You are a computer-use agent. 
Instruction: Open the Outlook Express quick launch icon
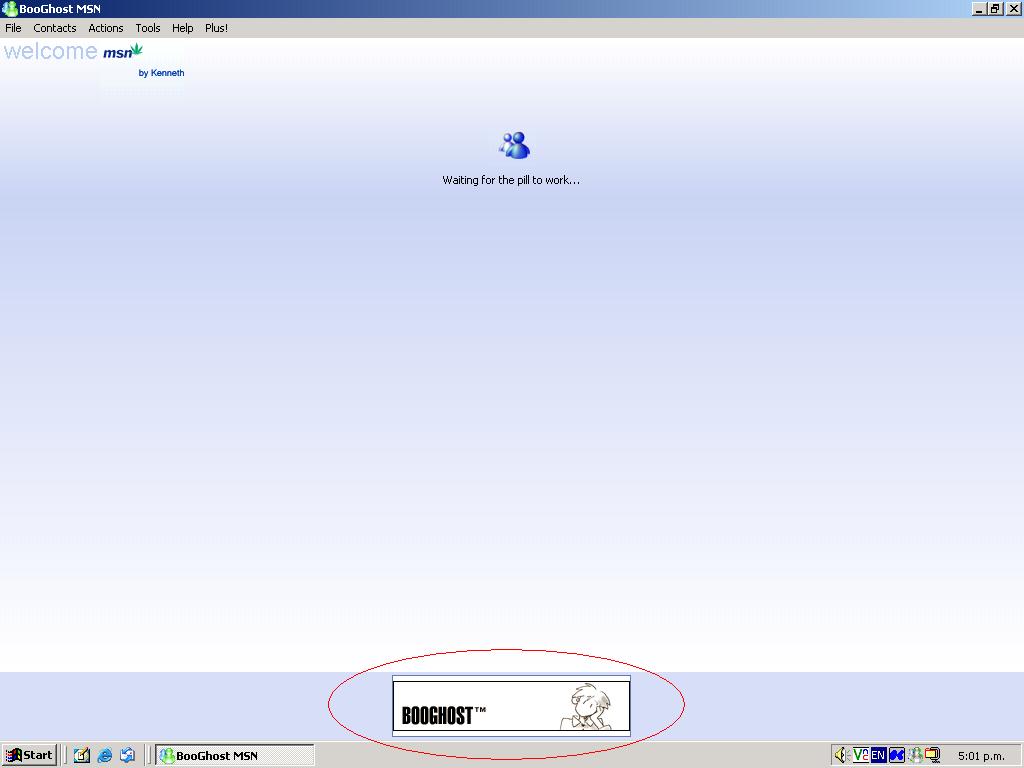point(127,755)
